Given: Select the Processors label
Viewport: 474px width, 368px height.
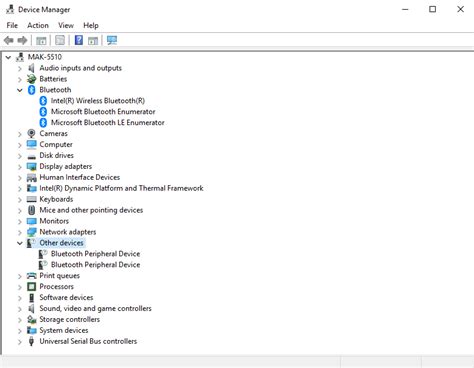Looking at the screenshot, I should 56,287.
